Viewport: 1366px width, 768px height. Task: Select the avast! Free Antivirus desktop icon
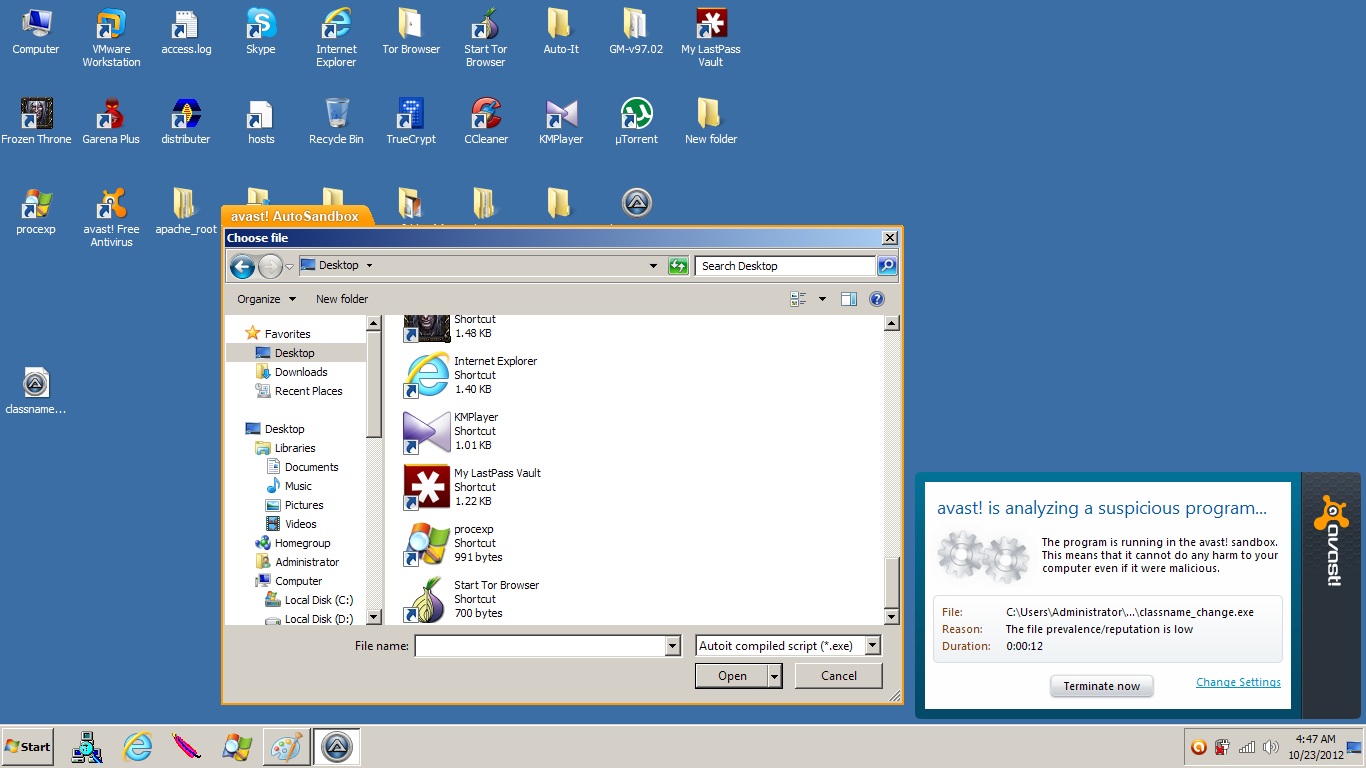click(111, 218)
